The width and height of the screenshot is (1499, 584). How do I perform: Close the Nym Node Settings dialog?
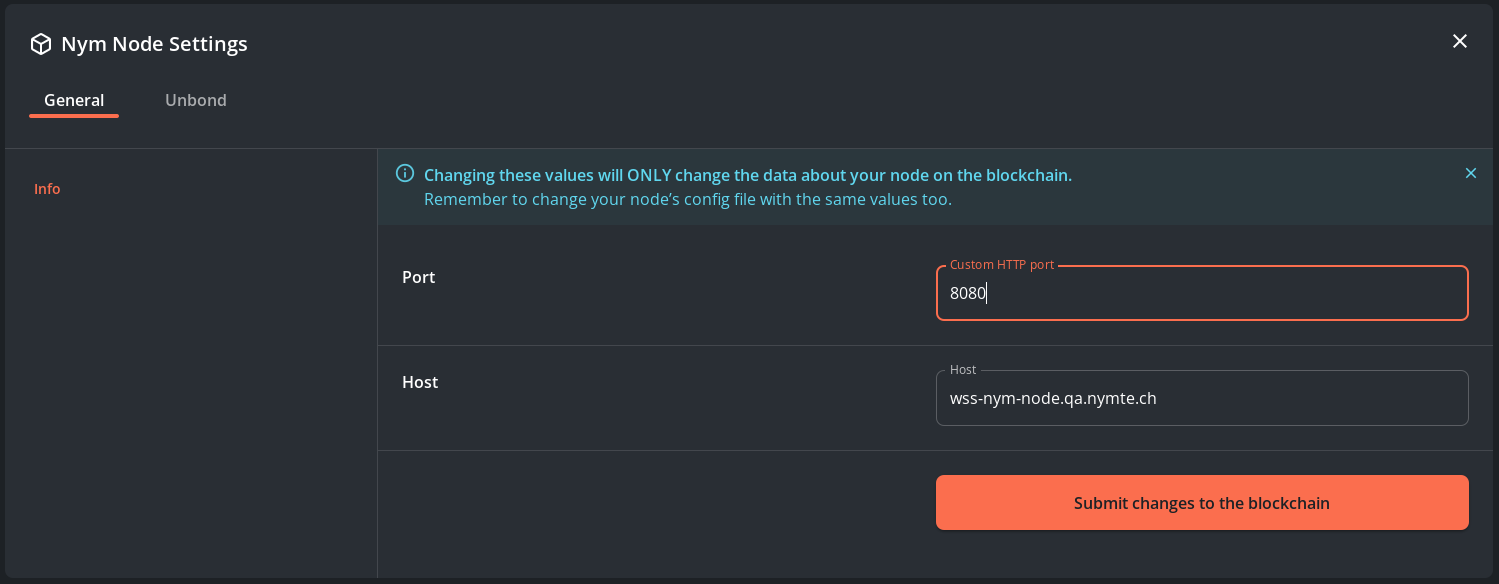(1460, 41)
